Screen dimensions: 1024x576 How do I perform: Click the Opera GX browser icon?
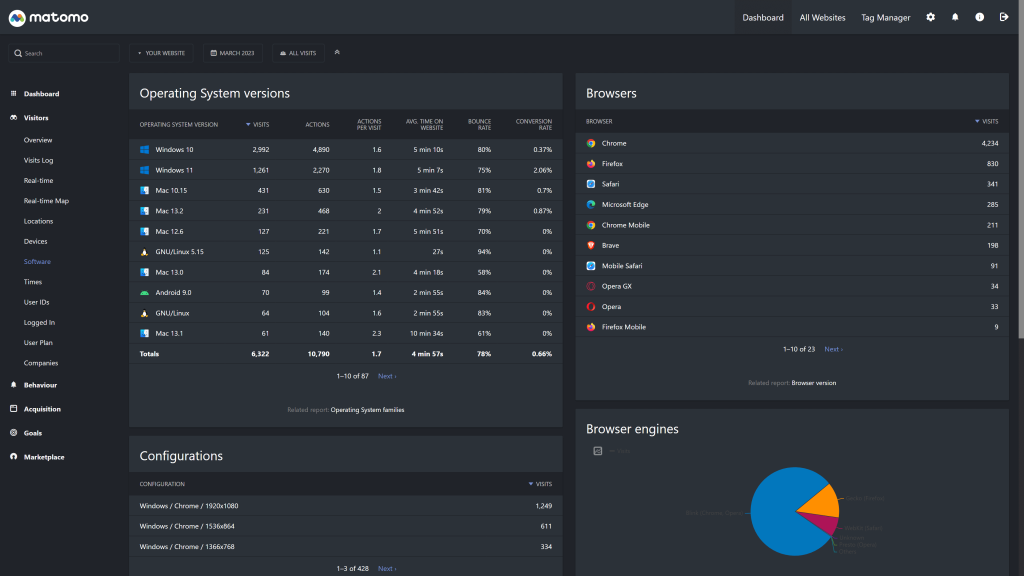coord(591,286)
